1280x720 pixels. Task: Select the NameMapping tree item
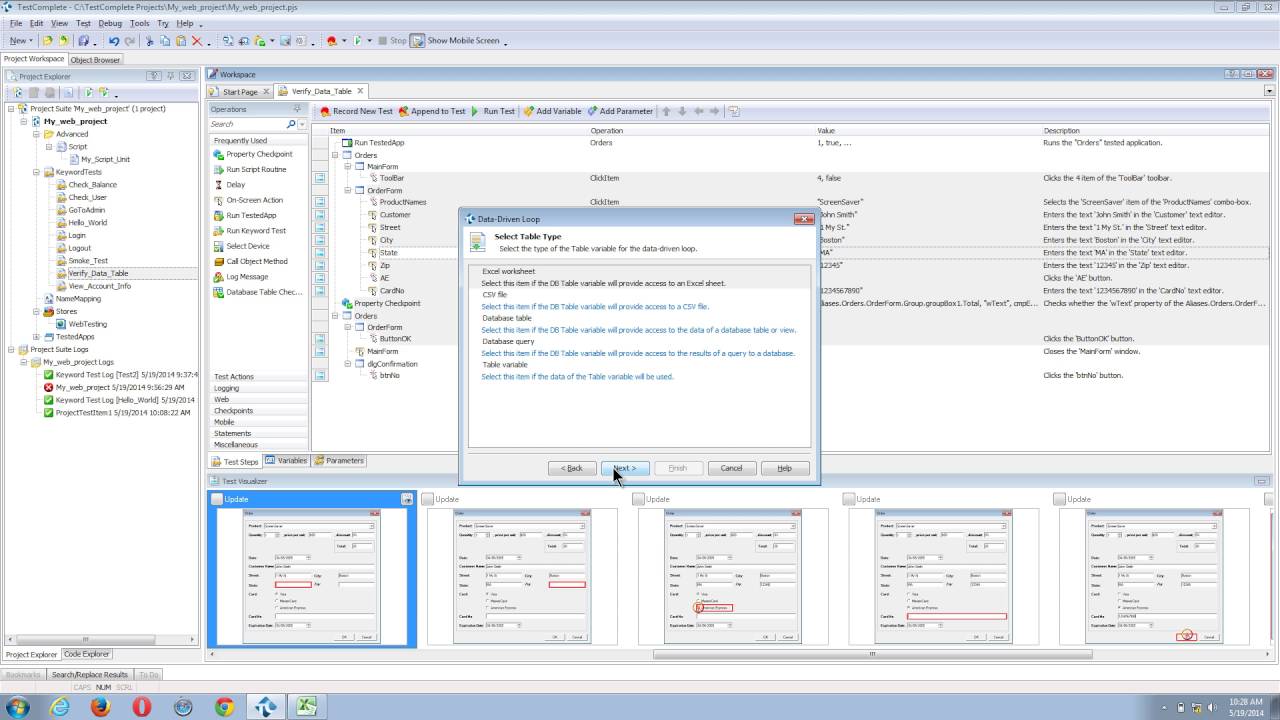click(78, 298)
